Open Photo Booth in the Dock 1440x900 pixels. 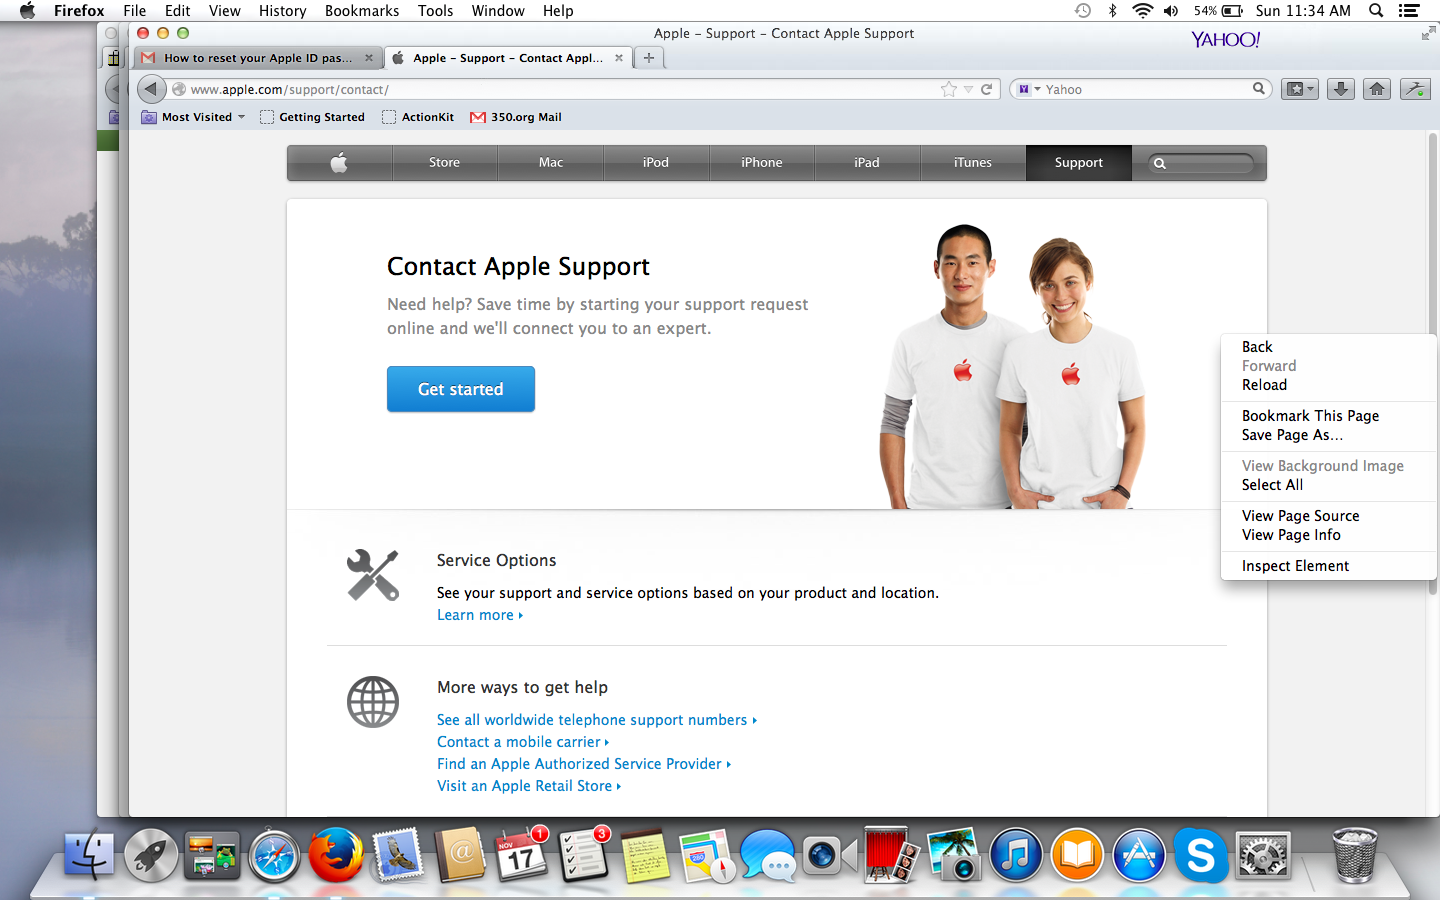892,855
